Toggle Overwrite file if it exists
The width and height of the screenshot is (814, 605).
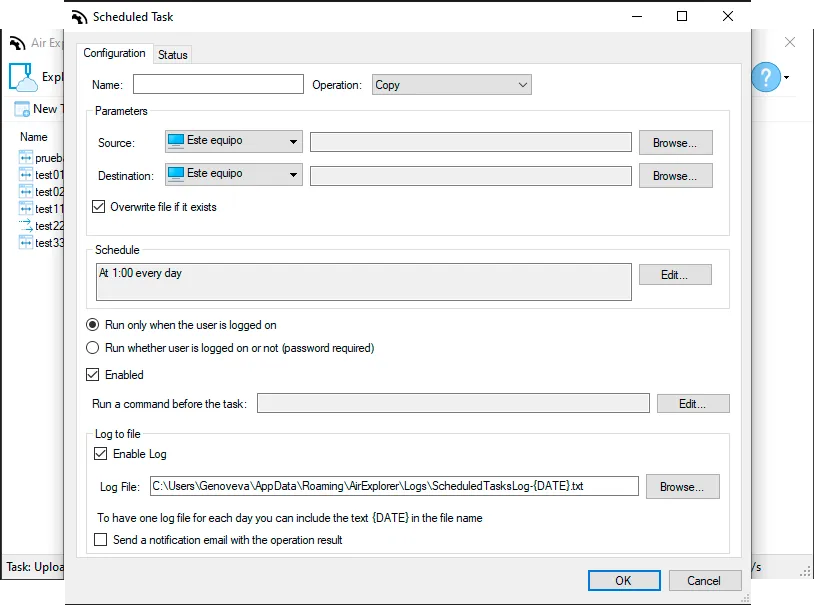tap(98, 207)
